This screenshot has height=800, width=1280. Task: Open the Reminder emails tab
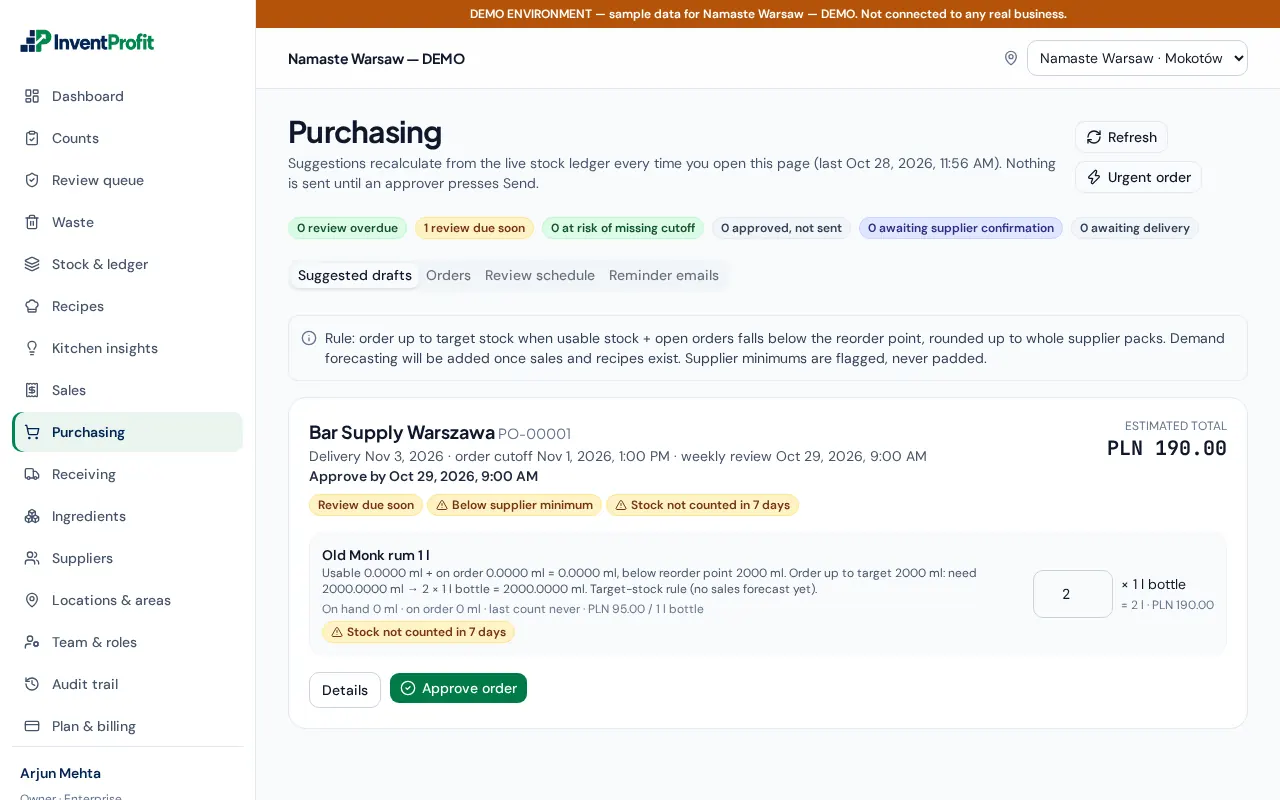tap(664, 275)
